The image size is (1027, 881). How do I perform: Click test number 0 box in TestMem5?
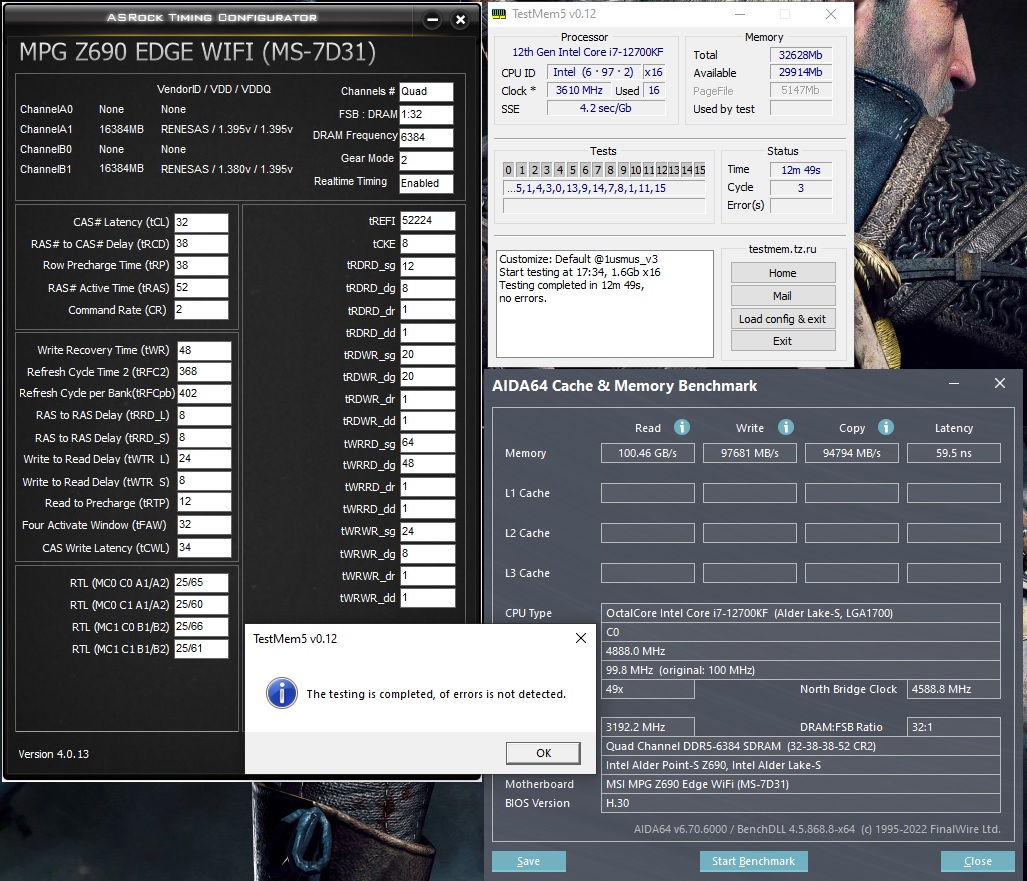tap(508, 170)
